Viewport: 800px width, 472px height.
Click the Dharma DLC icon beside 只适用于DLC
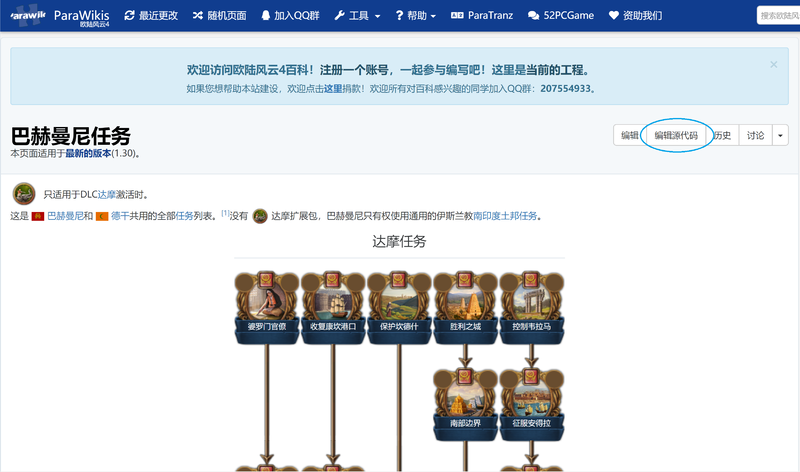(24, 194)
